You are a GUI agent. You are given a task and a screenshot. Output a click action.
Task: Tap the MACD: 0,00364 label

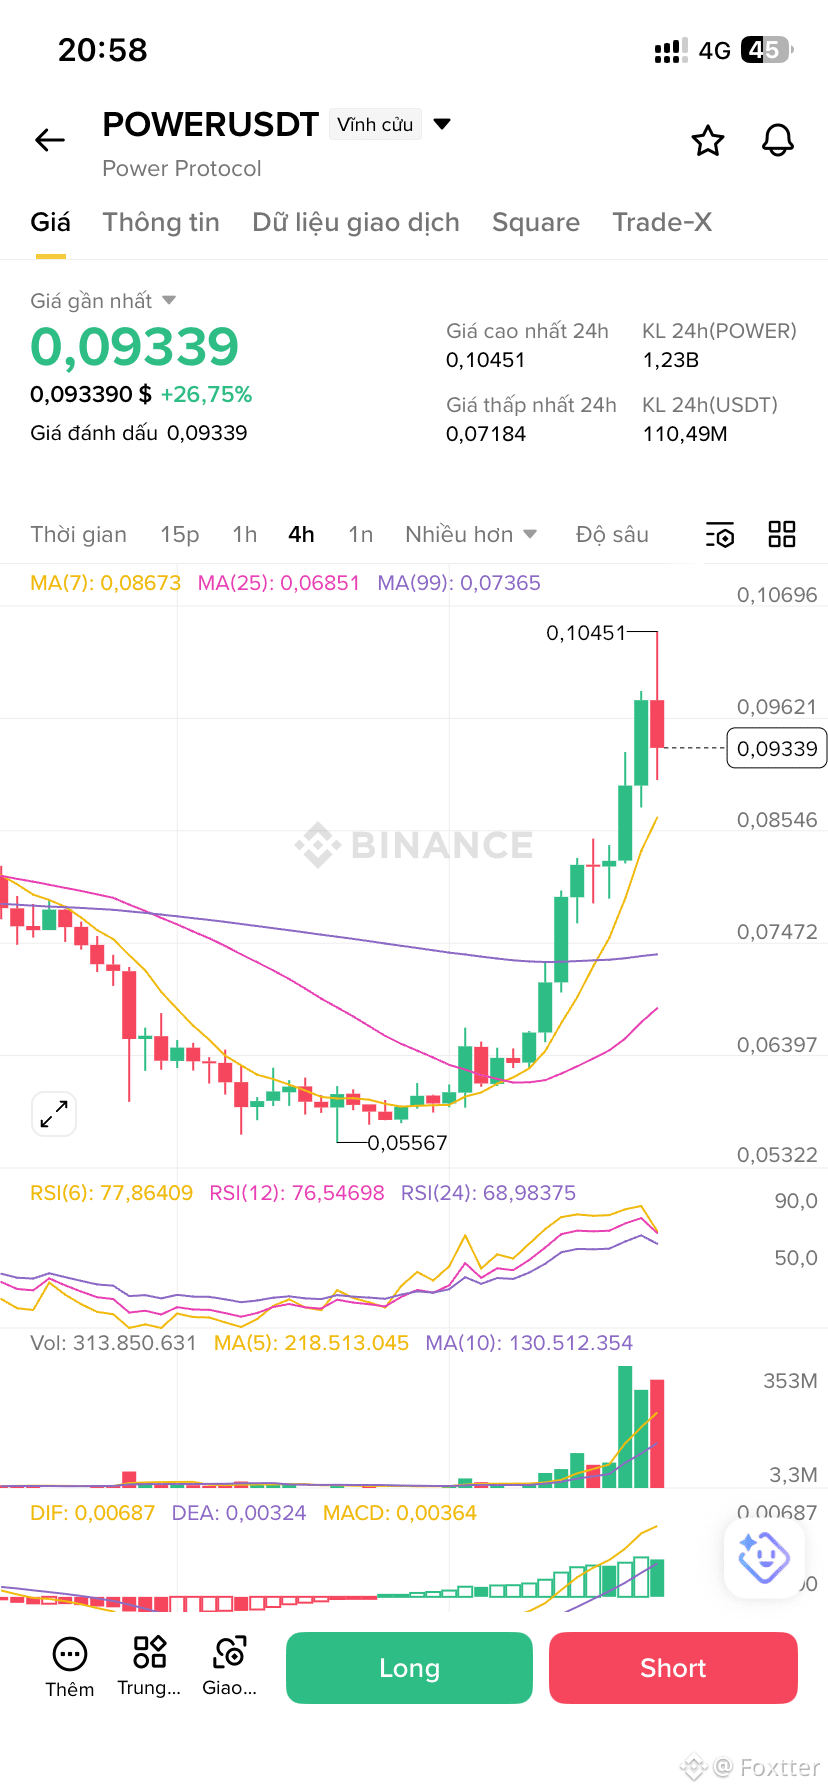400,1513
